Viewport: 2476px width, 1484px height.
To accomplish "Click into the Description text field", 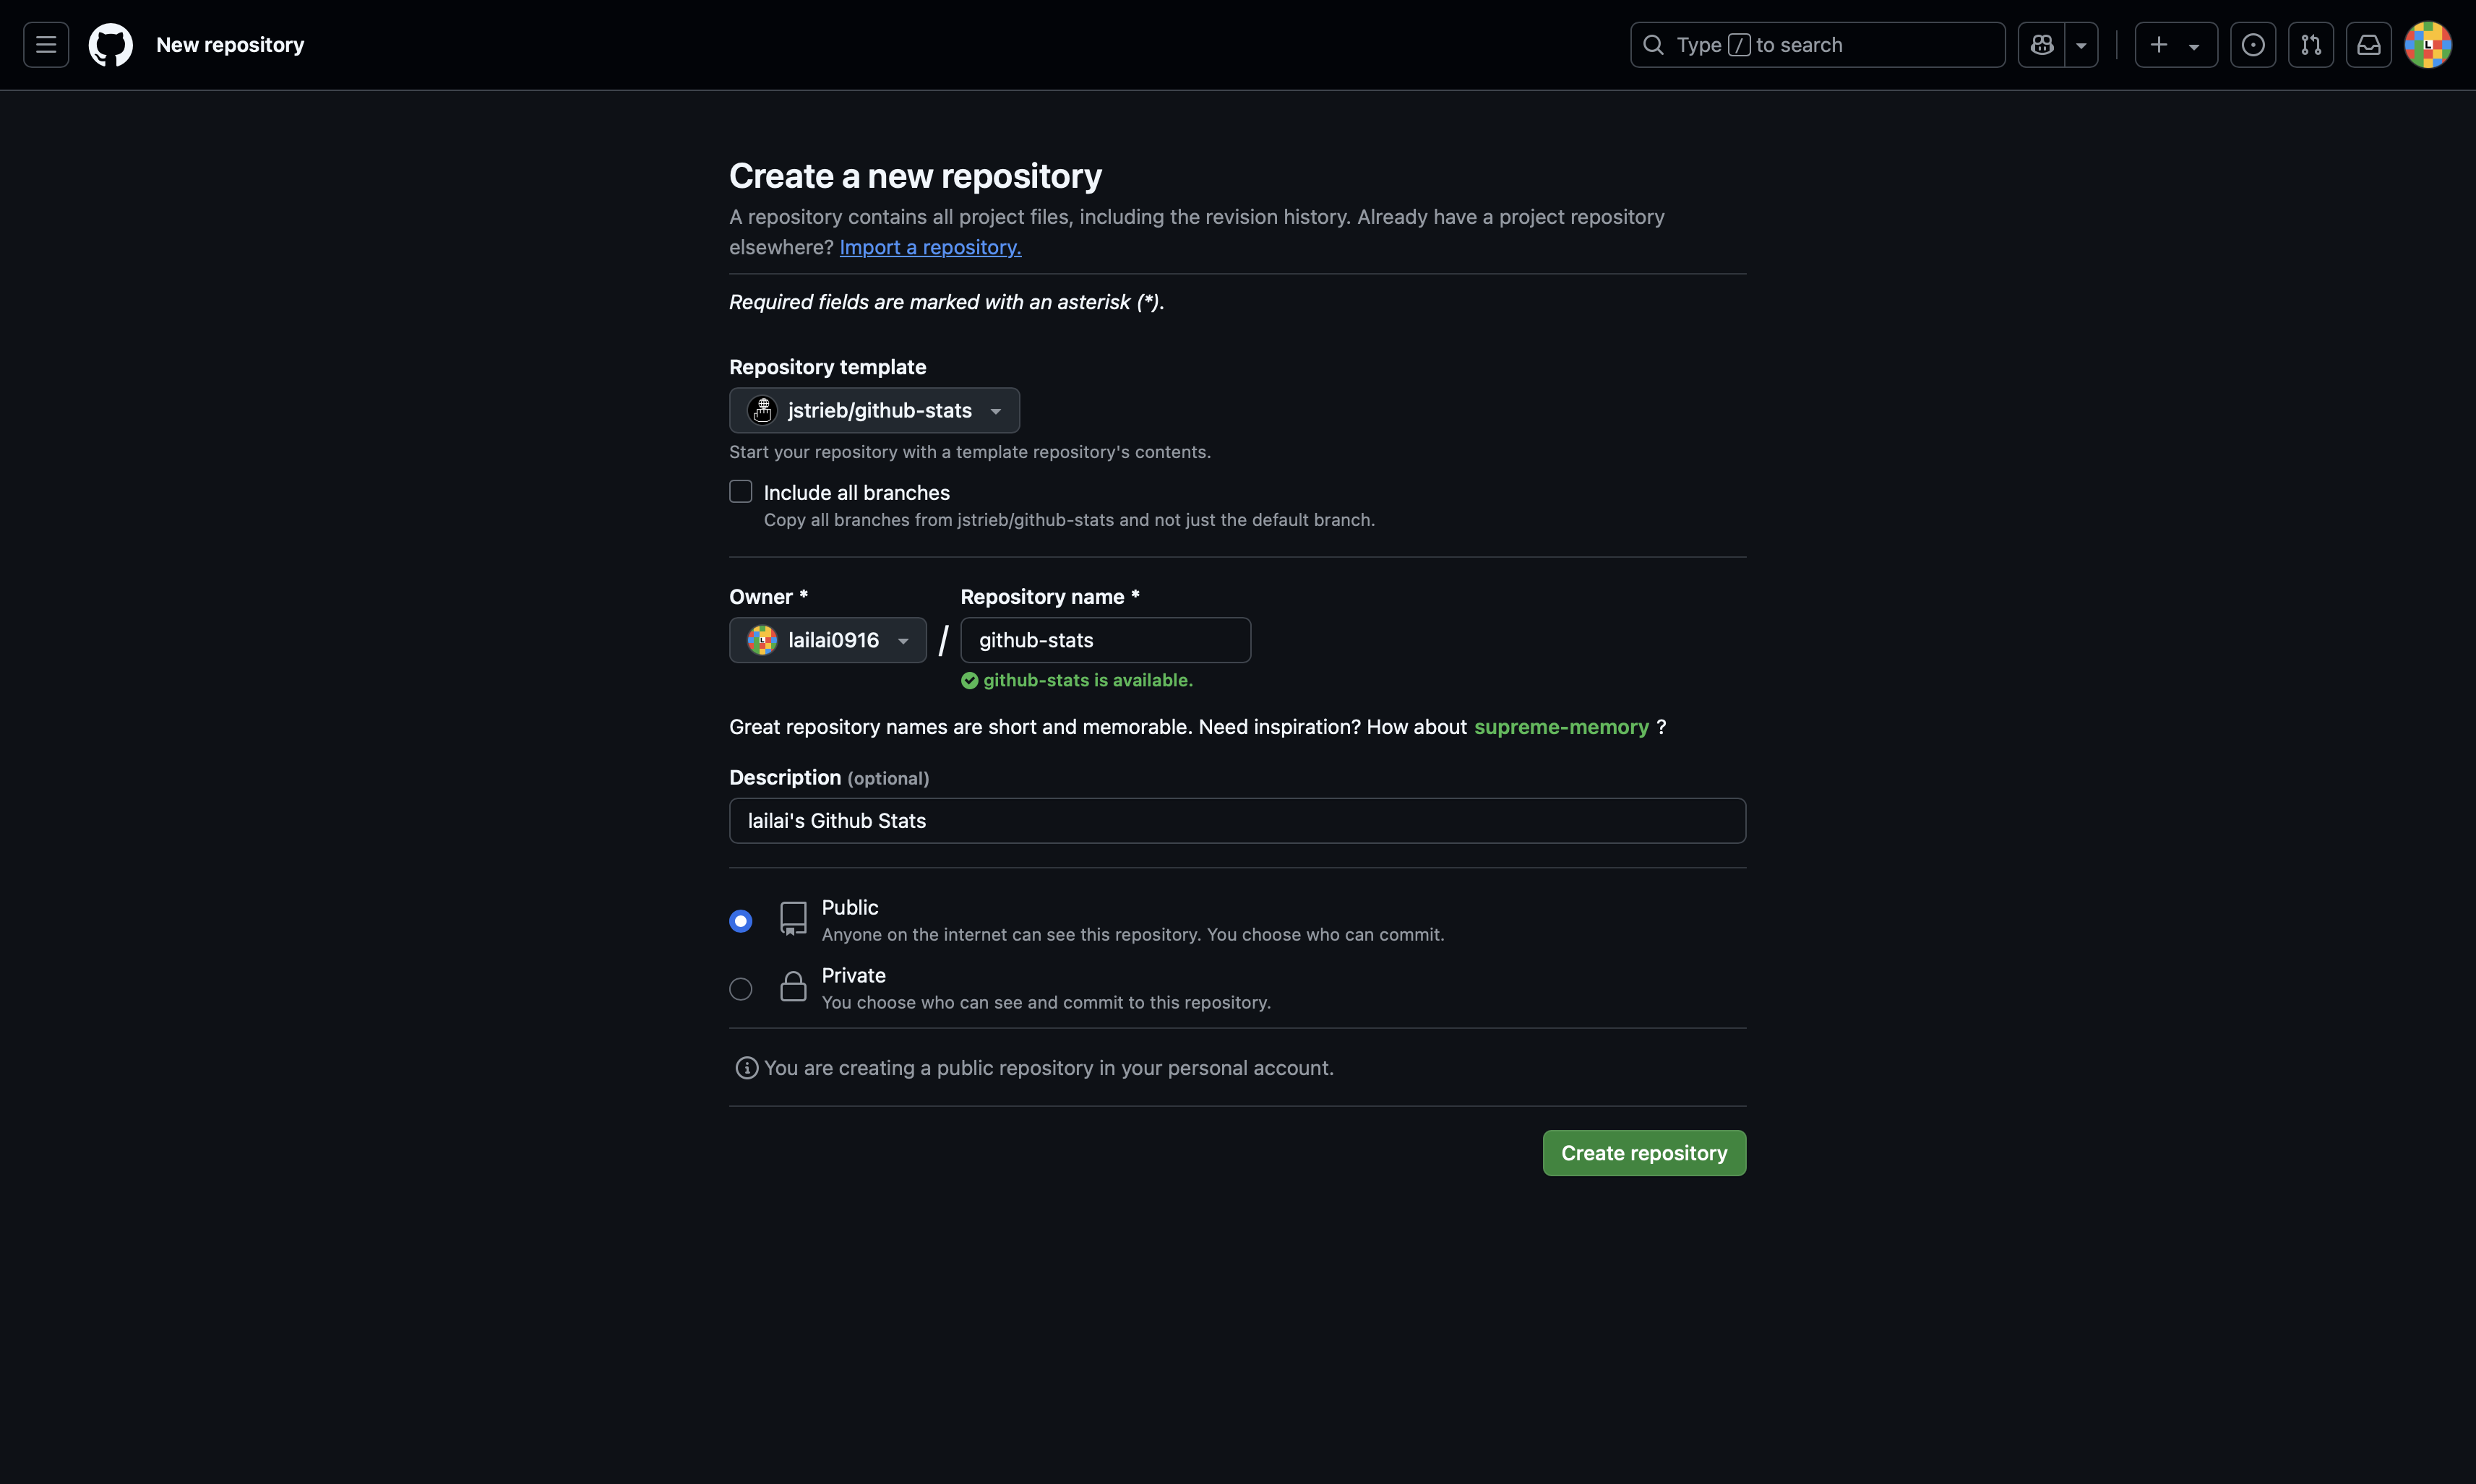I will (1237, 821).
